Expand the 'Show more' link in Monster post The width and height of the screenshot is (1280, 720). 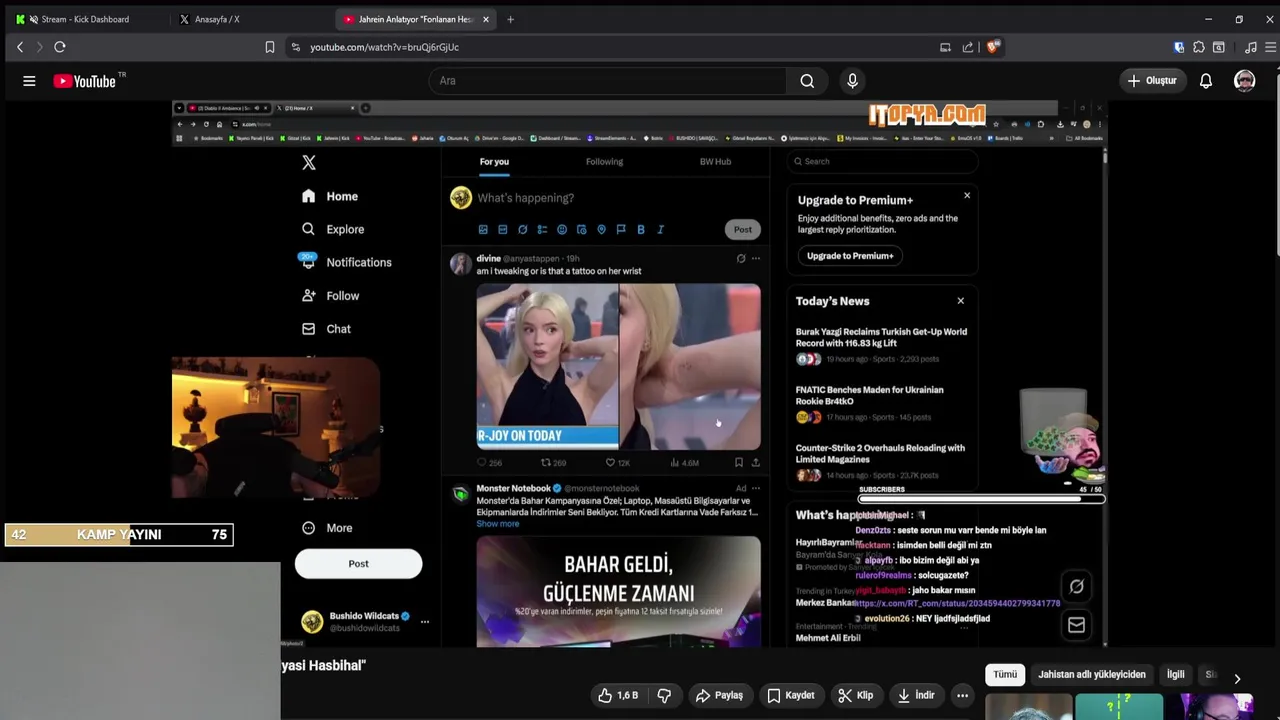click(497, 524)
